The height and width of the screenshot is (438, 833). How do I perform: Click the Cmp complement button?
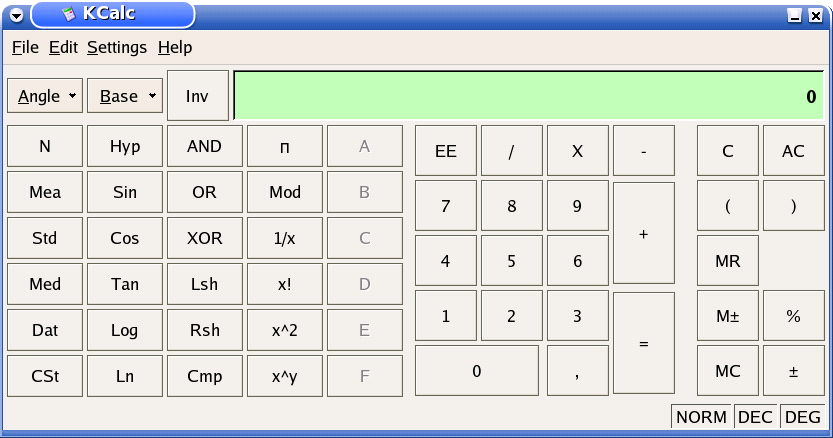click(x=205, y=376)
